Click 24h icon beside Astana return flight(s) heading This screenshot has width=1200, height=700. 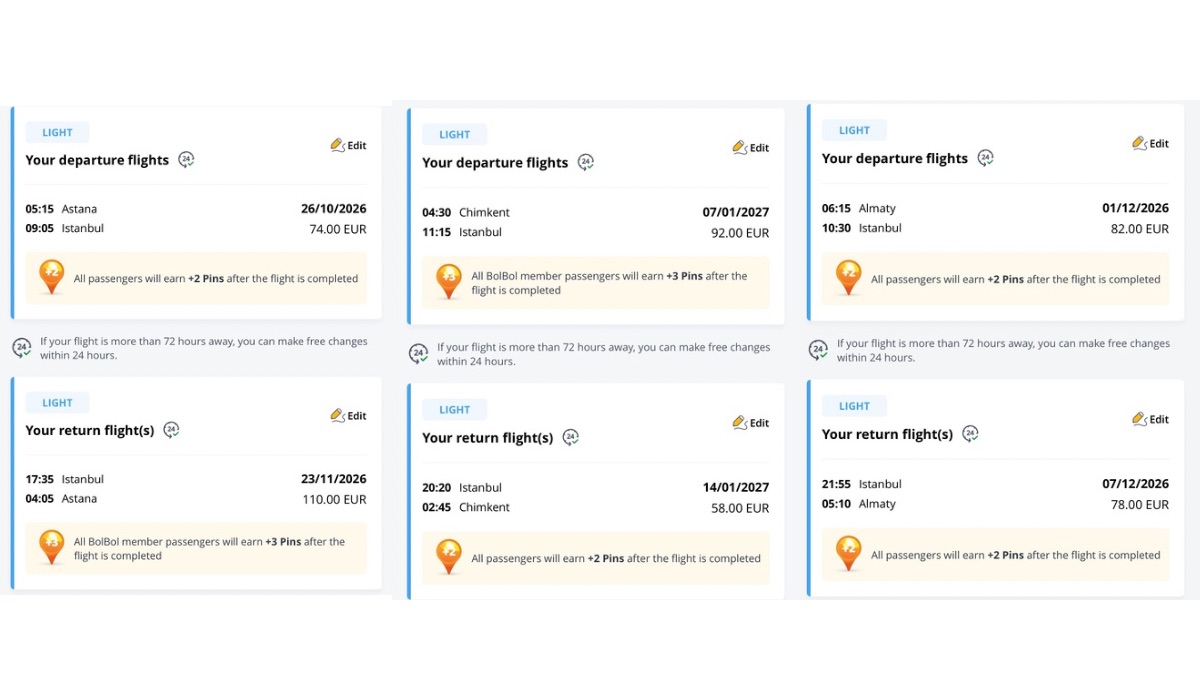point(172,430)
